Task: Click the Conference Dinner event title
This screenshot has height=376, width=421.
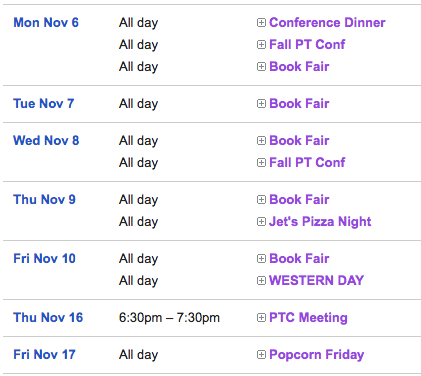Action: tap(327, 23)
